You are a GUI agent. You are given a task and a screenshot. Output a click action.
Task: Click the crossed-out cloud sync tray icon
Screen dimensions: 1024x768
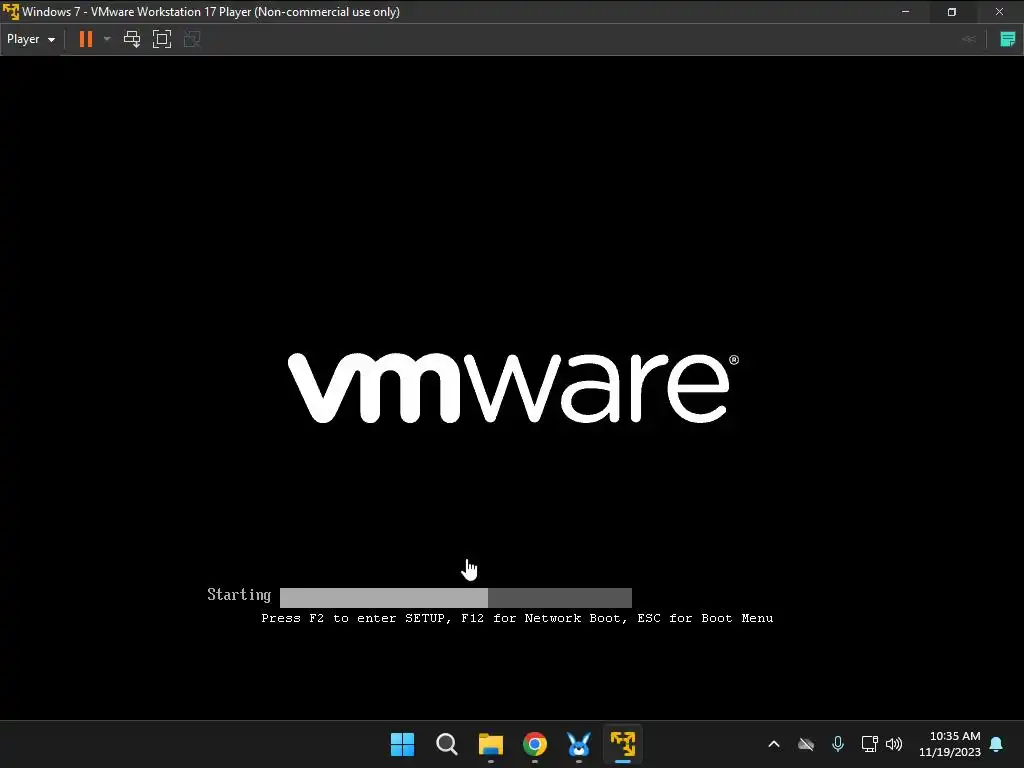pos(806,744)
